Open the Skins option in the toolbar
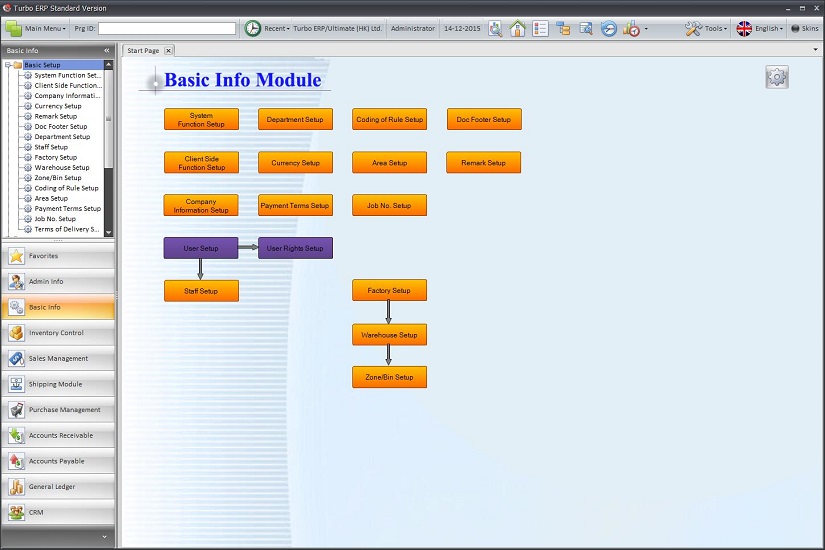This screenshot has height=550, width=825. click(804, 29)
